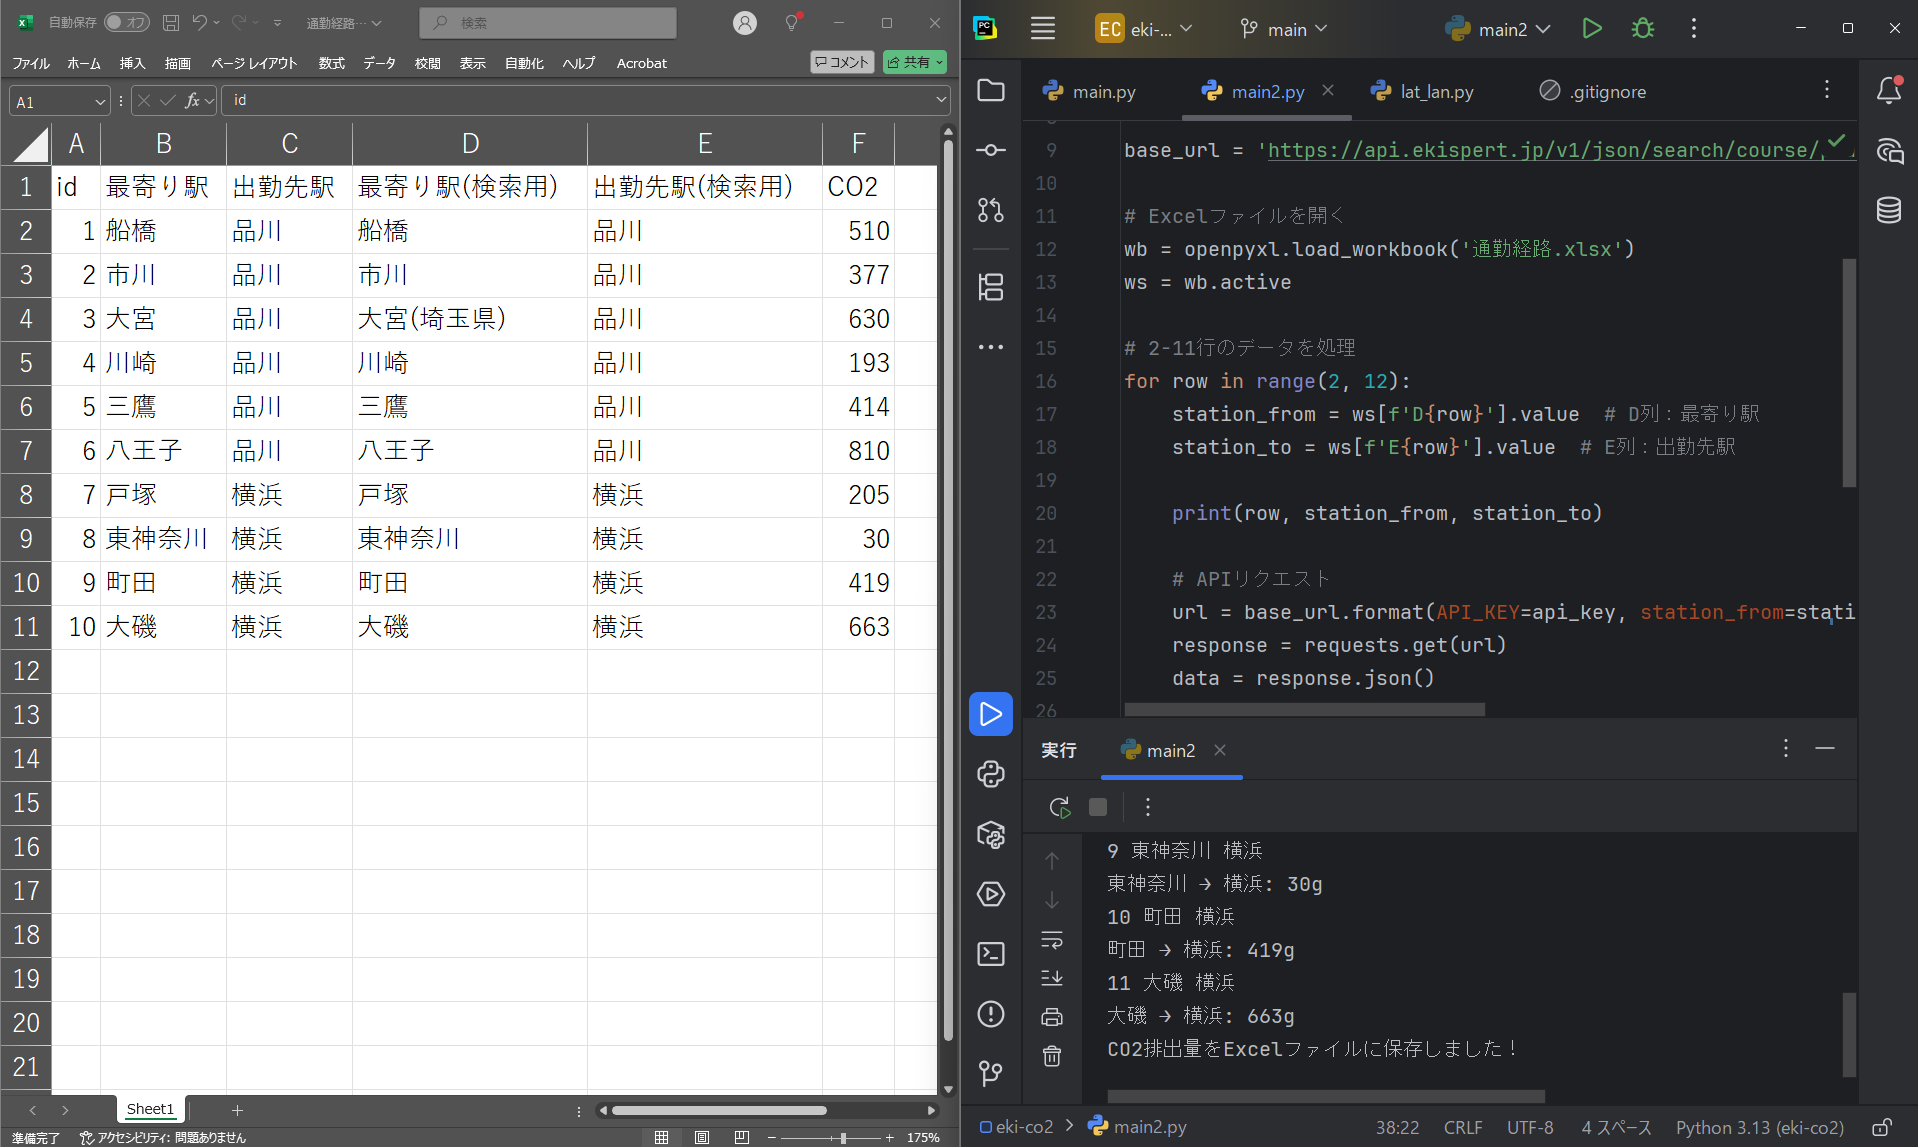
Task: Switch Excel to Page Layout view
Action: 702,1137
